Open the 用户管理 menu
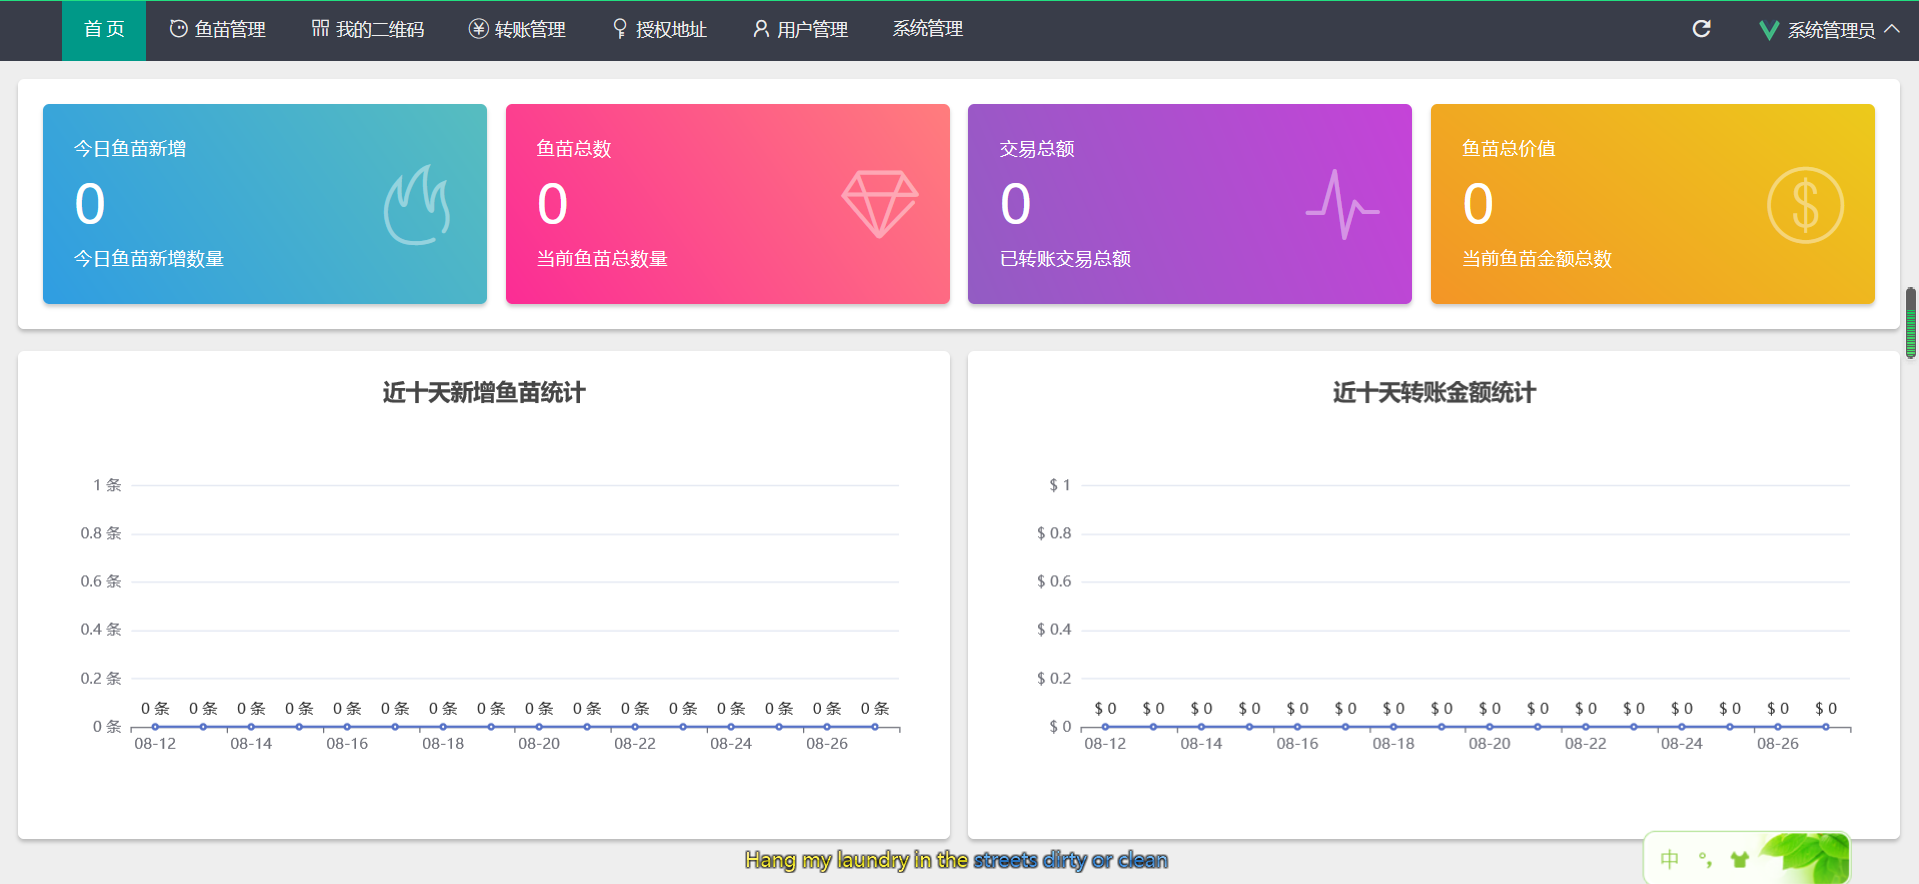Viewport: 1919px width, 884px height. click(x=800, y=30)
